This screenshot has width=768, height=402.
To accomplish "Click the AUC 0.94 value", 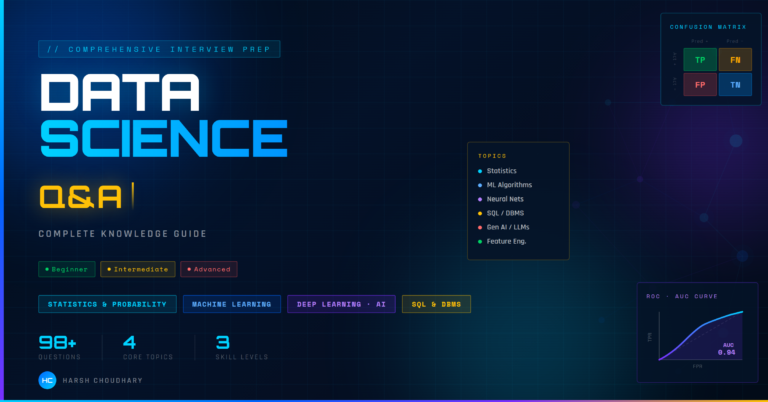I will point(727,349).
